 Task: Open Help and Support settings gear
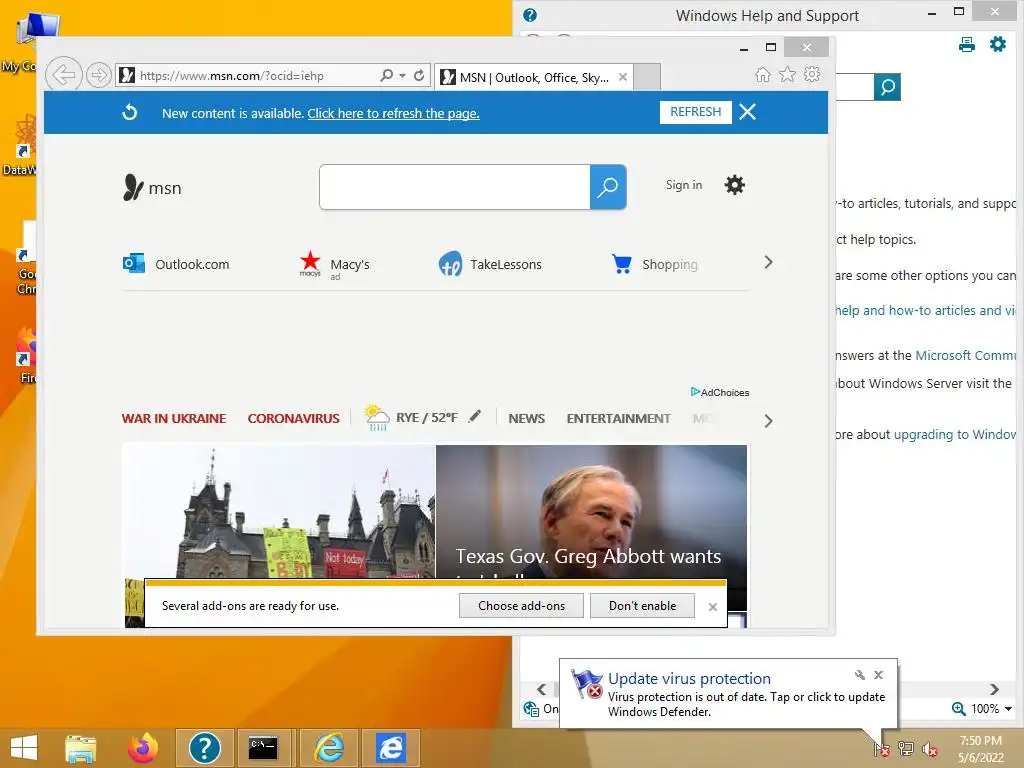click(998, 44)
